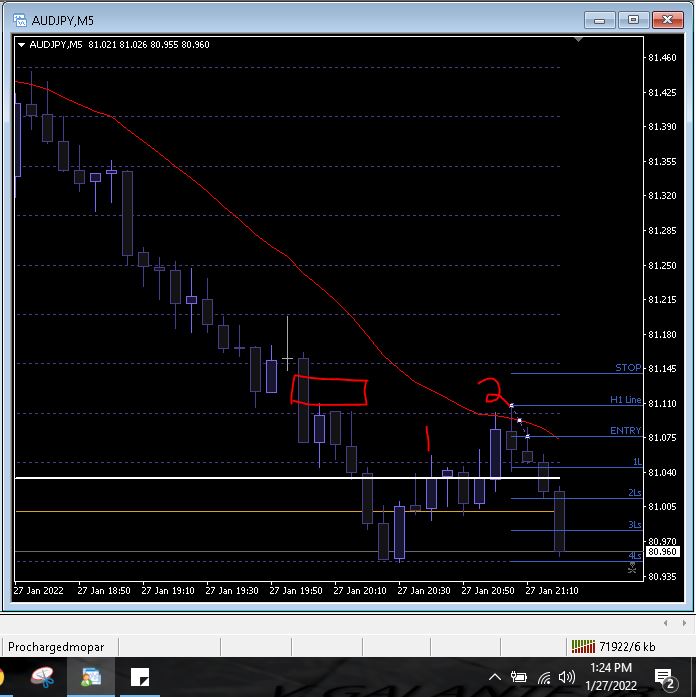Click the Prochargedmopar profile in status bar
Screen dimensions: 696x697
[56, 647]
